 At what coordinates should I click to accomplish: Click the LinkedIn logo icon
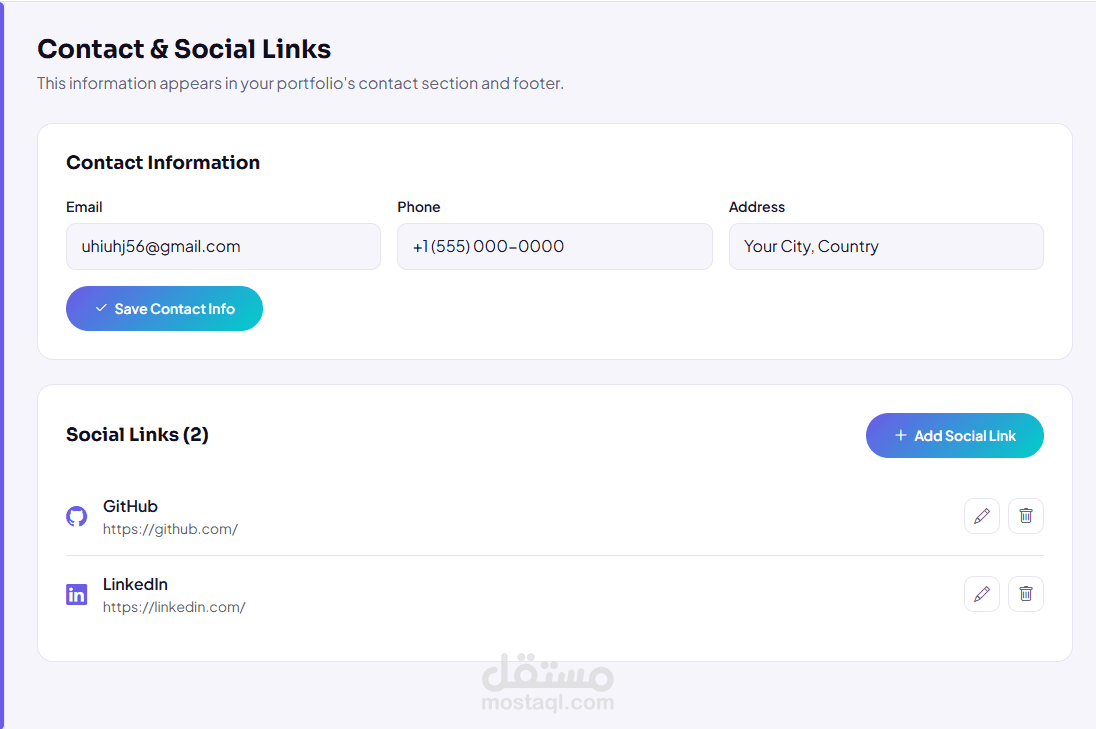pos(77,595)
